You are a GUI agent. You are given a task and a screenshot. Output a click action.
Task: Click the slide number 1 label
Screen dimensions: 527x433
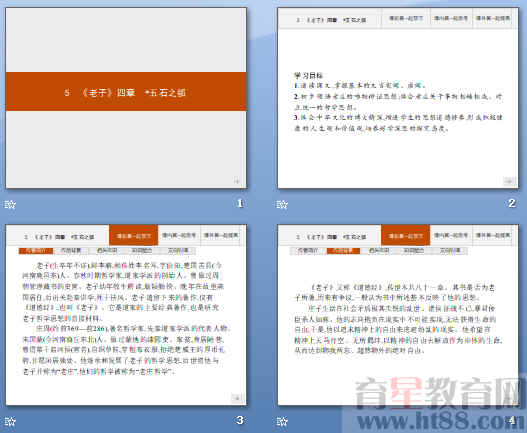[240, 203]
